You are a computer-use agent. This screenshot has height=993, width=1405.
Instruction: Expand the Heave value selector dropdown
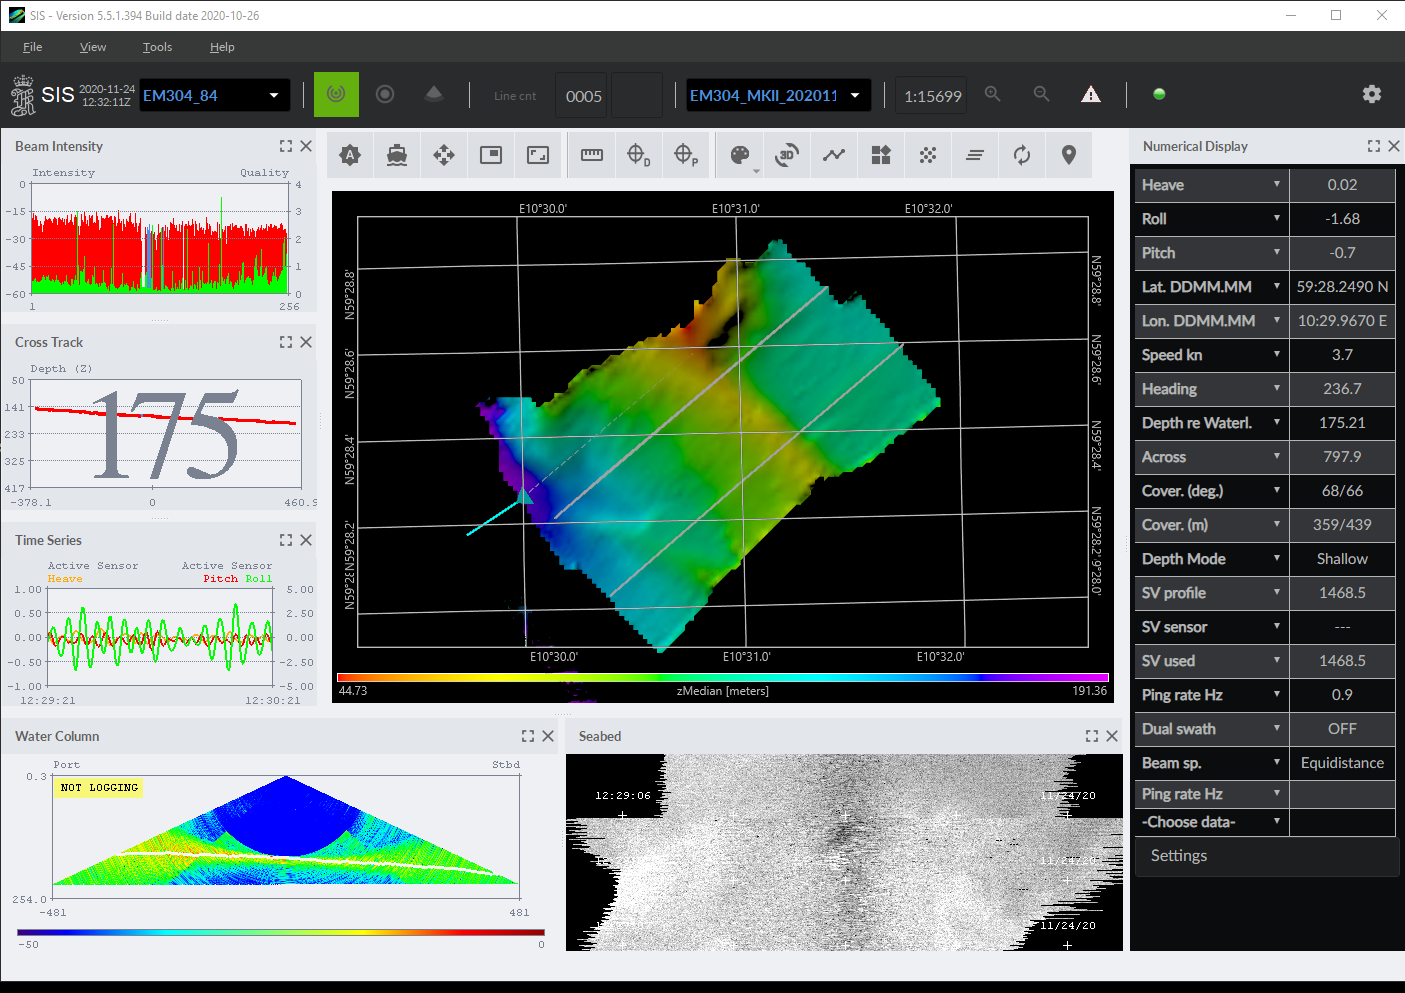[x=1277, y=184]
